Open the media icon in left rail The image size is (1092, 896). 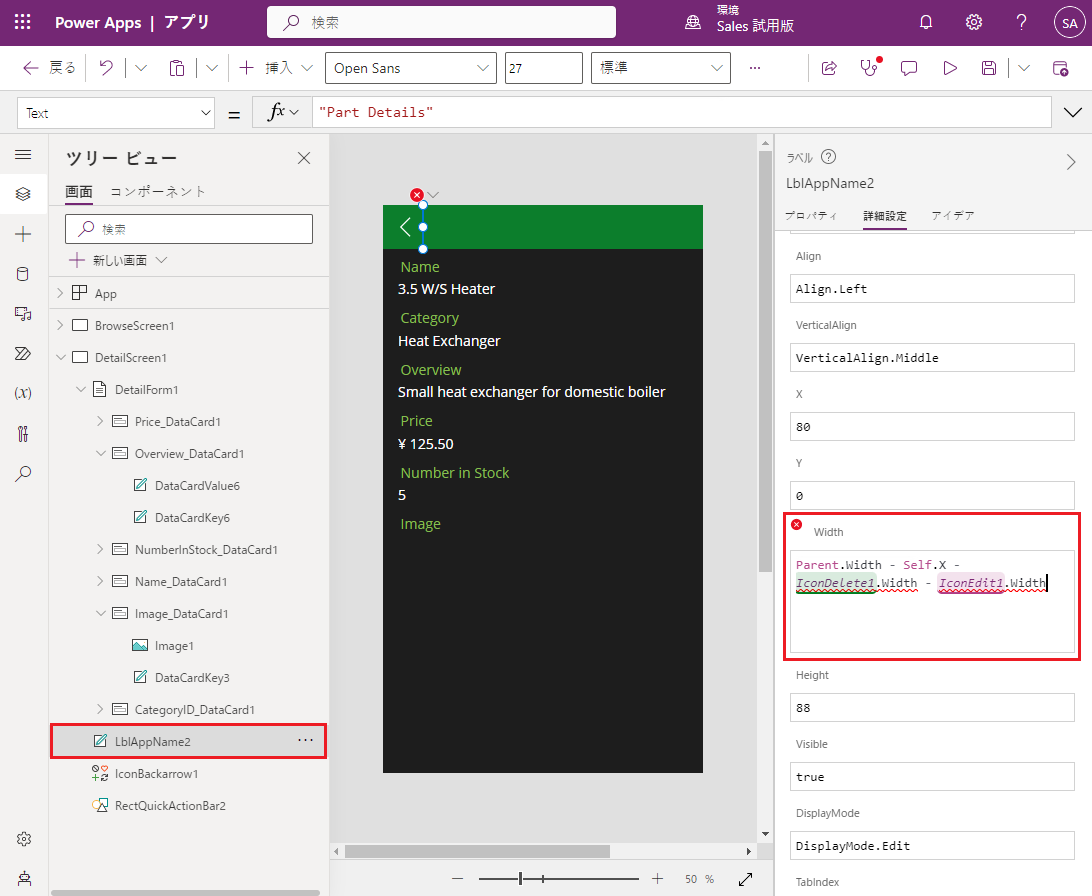pyautogui.click(x=23, y=314)
